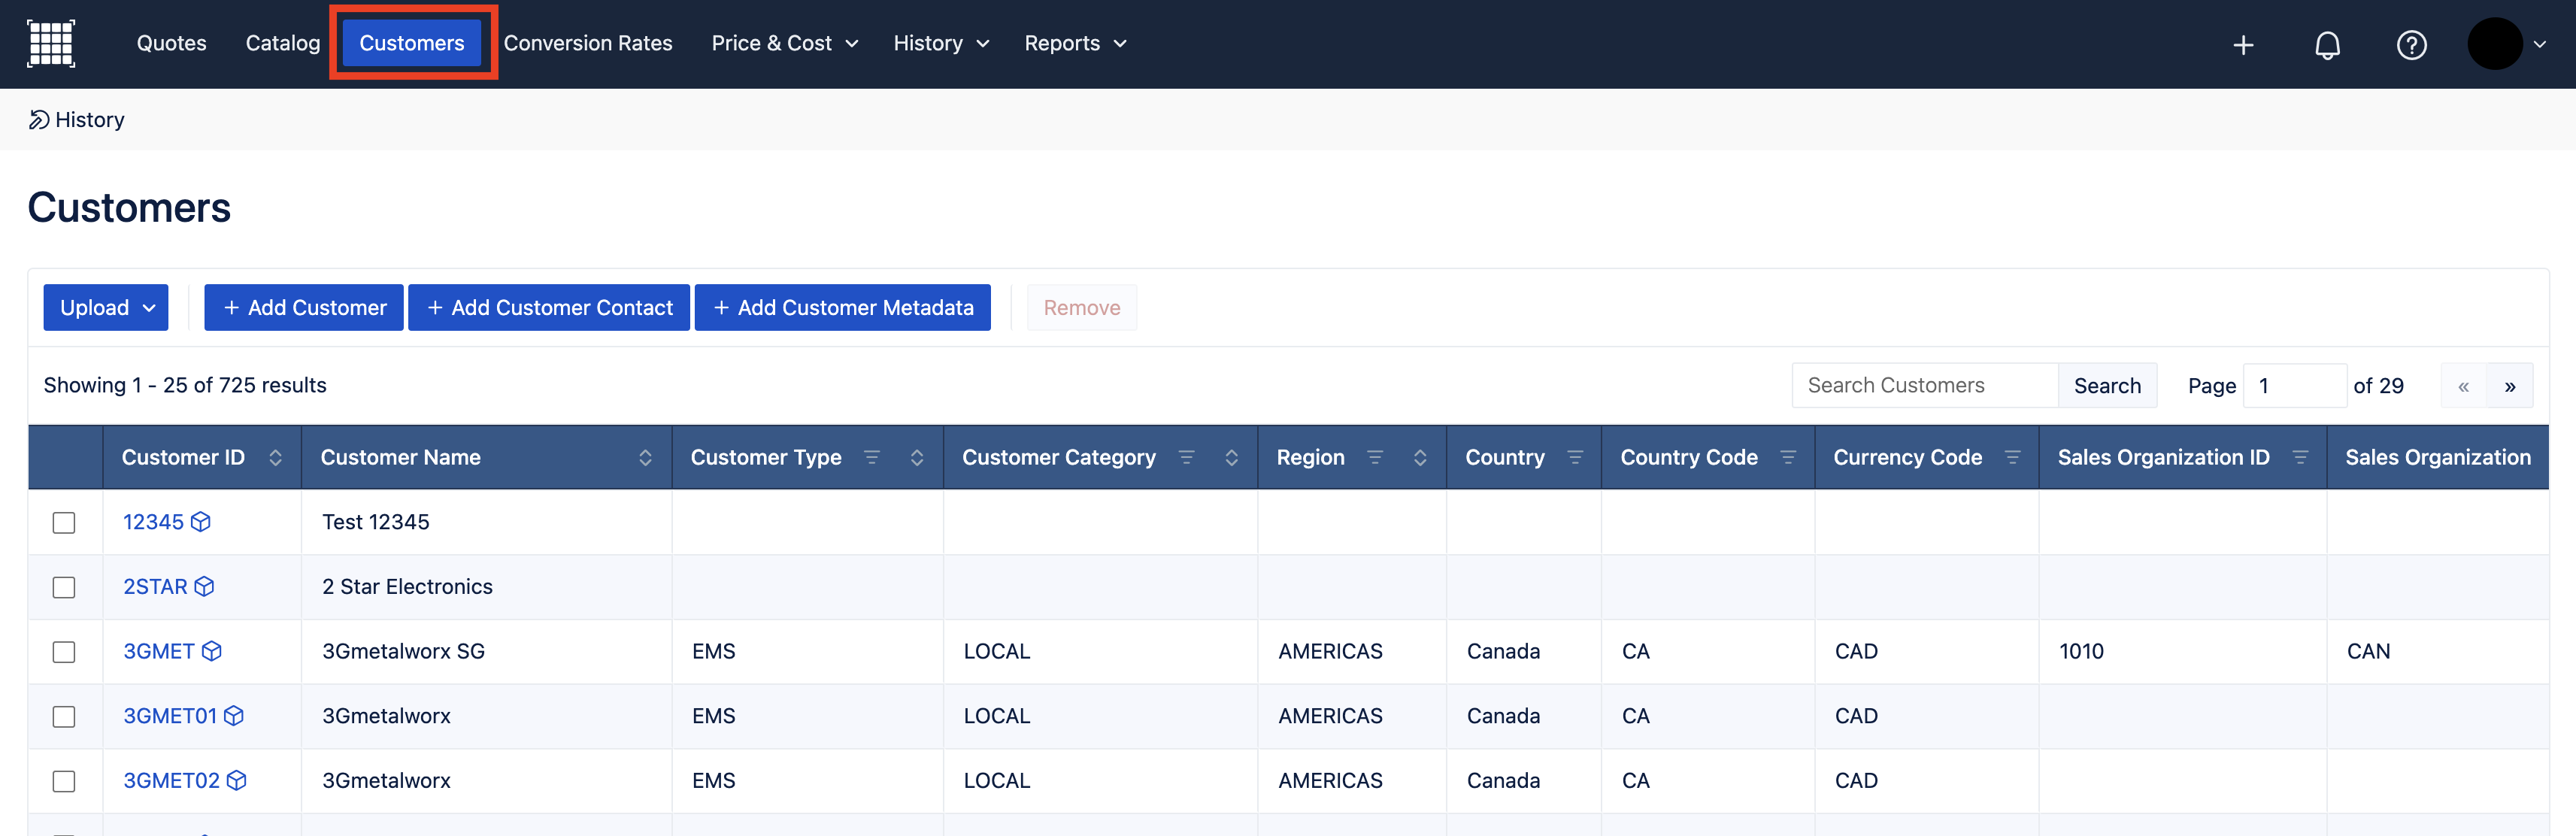Screen dimensions: 2576x836
Task: Click the grid app logo icon
Action: 51,44
